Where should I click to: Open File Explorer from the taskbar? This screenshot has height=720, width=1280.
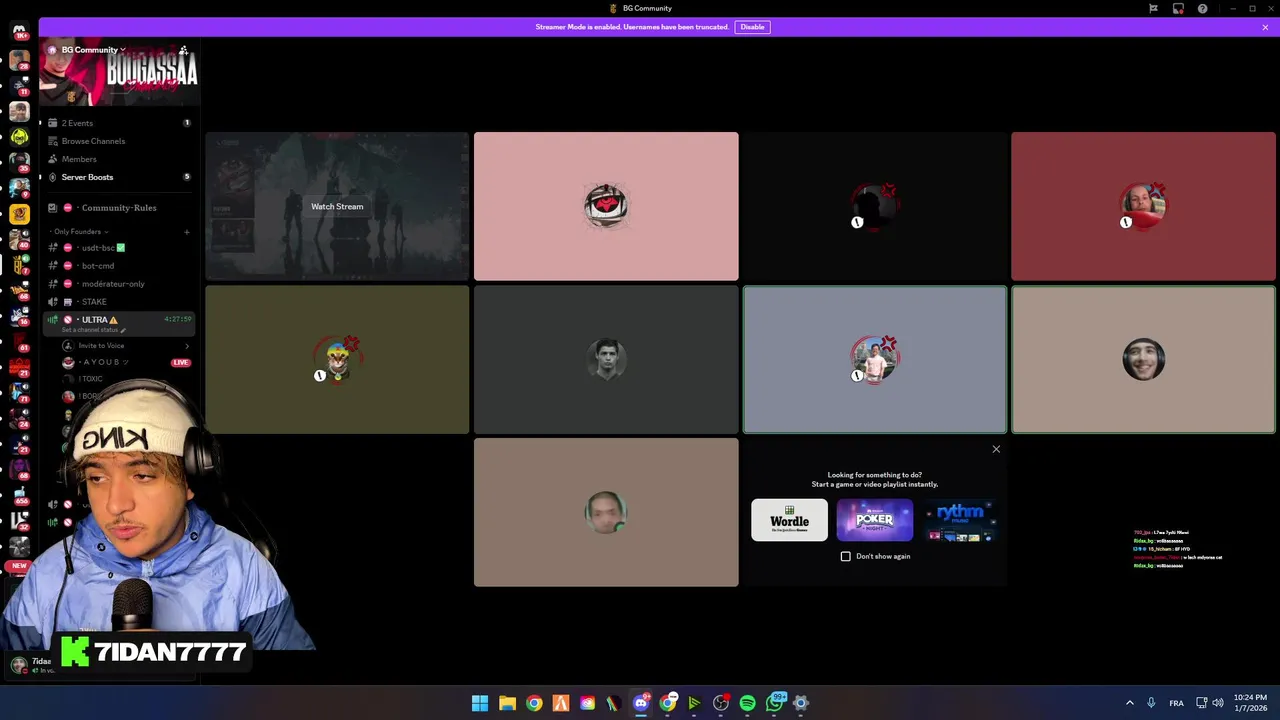tap(507, 703)
